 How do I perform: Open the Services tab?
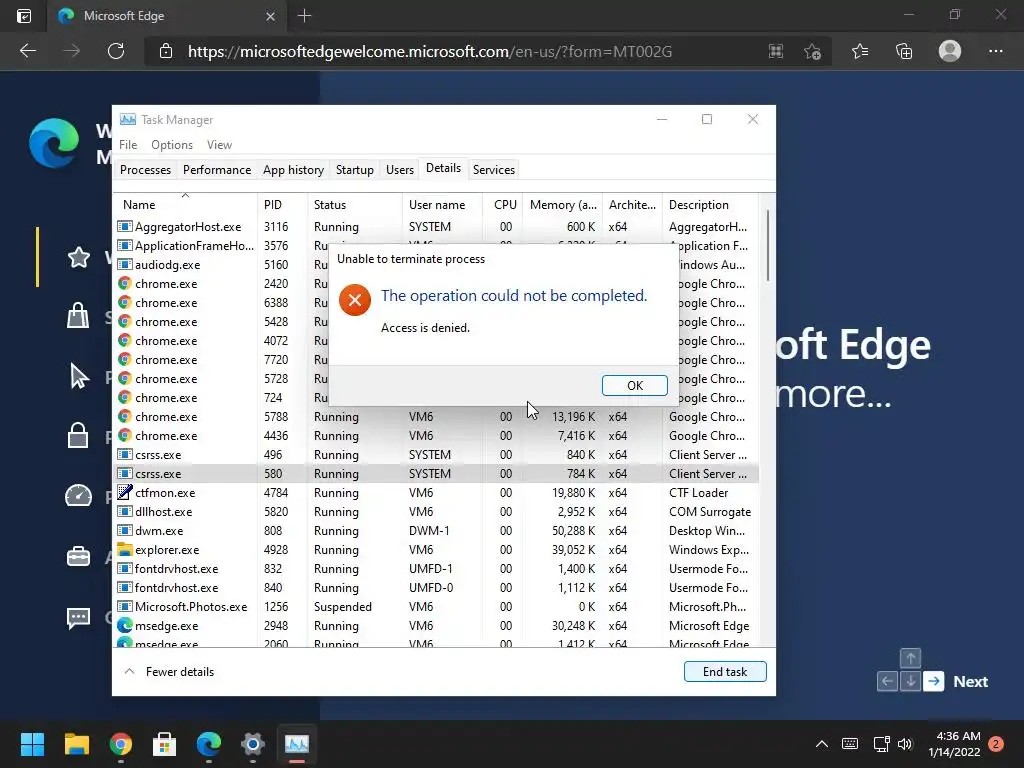(x=494, y=170)
